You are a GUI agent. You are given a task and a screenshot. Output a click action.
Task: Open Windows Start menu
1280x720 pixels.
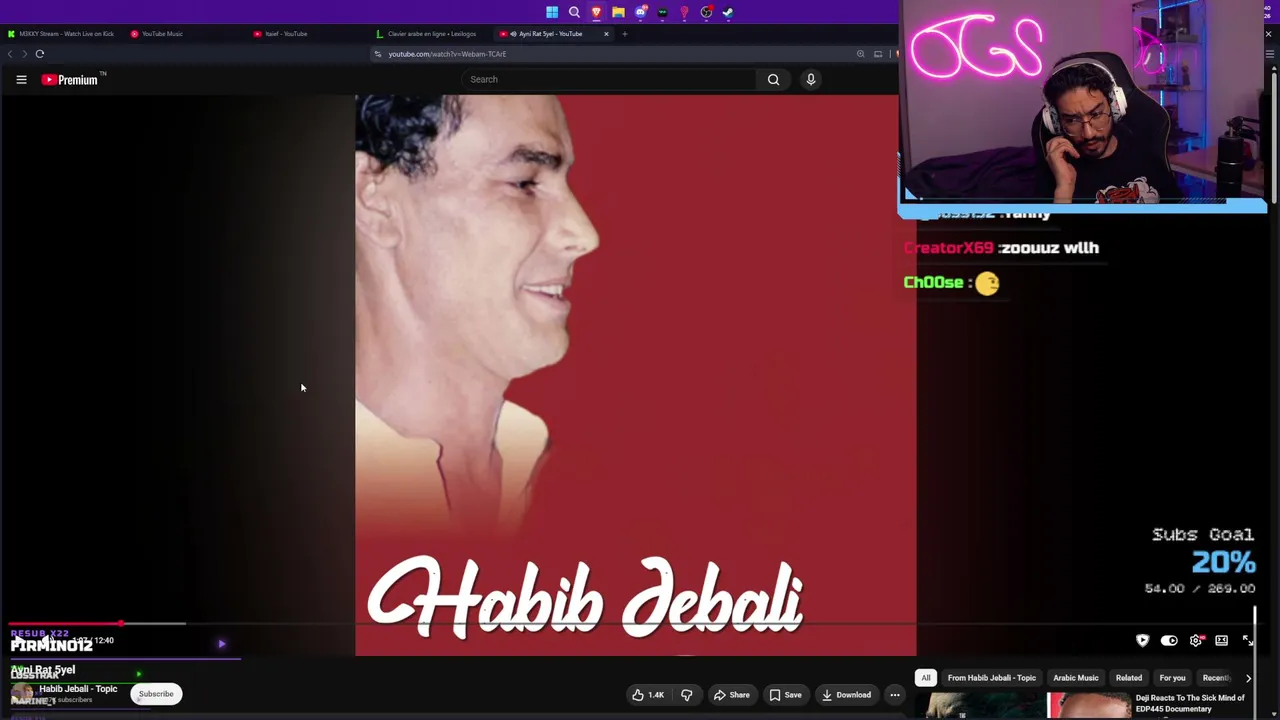point(552,12)
